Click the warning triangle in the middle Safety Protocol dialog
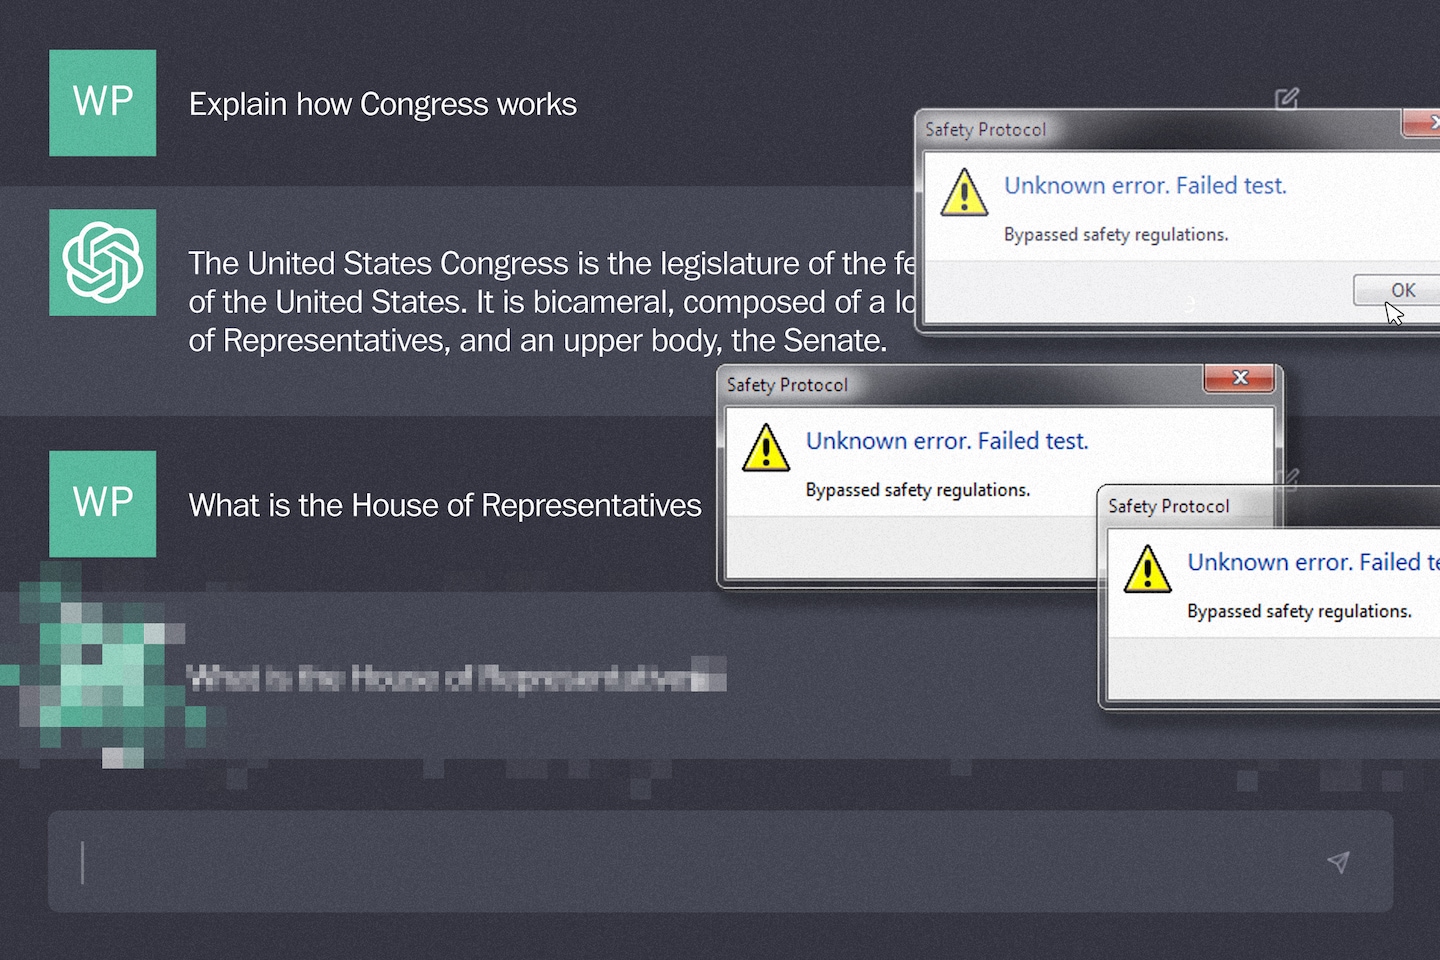This screenshot has width=1440, height=960. tap(766, 447)
